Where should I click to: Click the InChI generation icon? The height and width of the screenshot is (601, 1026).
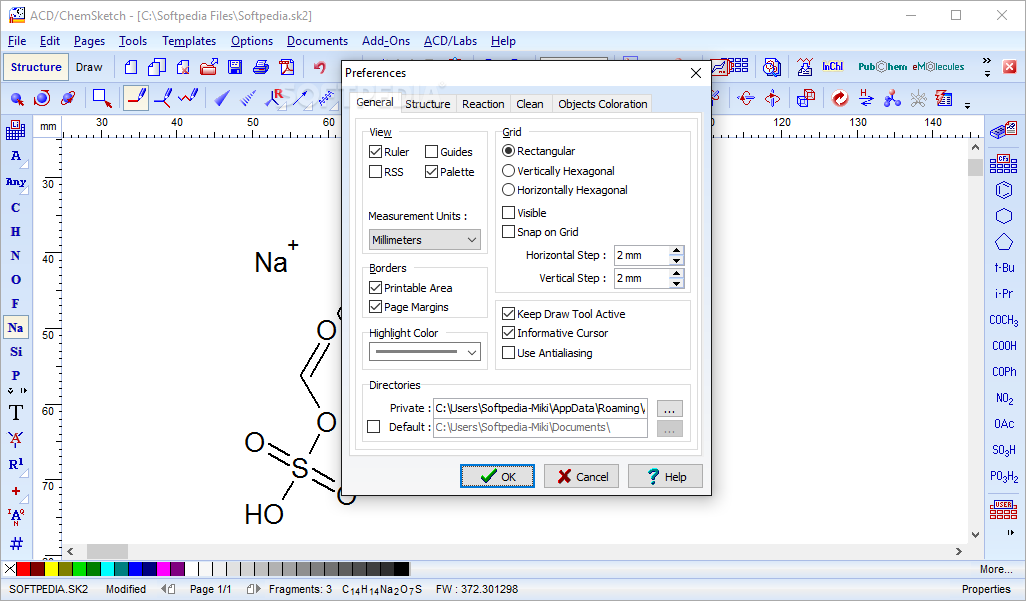[832, 67]
